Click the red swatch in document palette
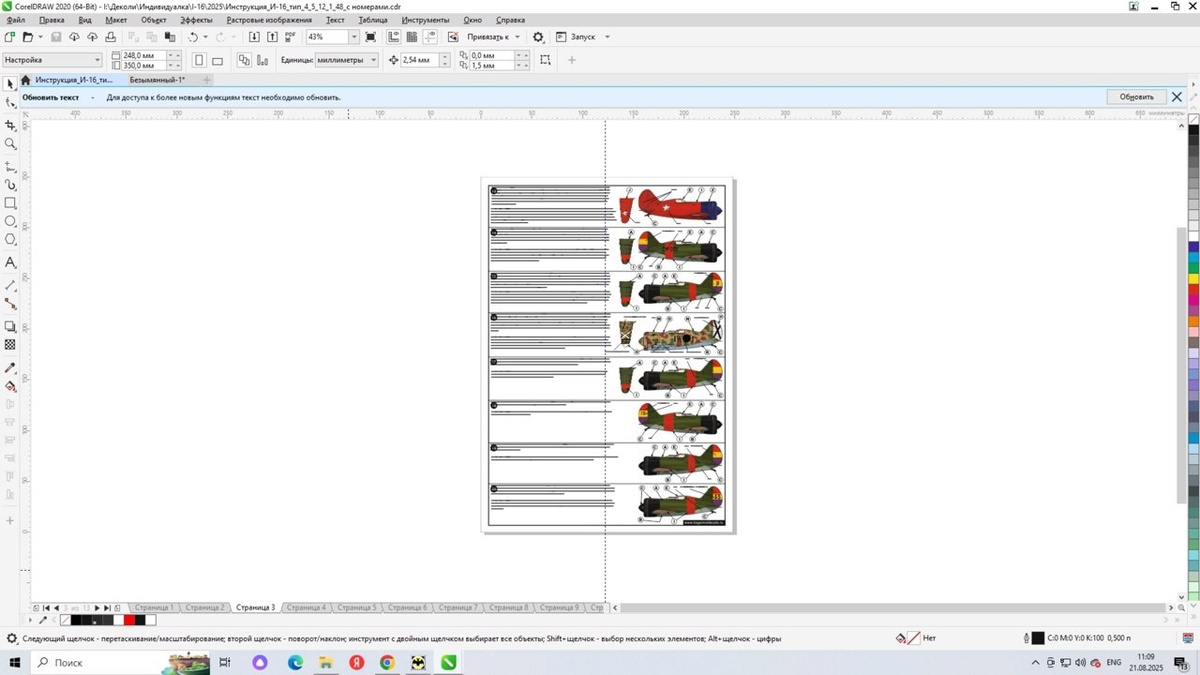The width and height of the screenshot is (1200, 675). (130, 620)
